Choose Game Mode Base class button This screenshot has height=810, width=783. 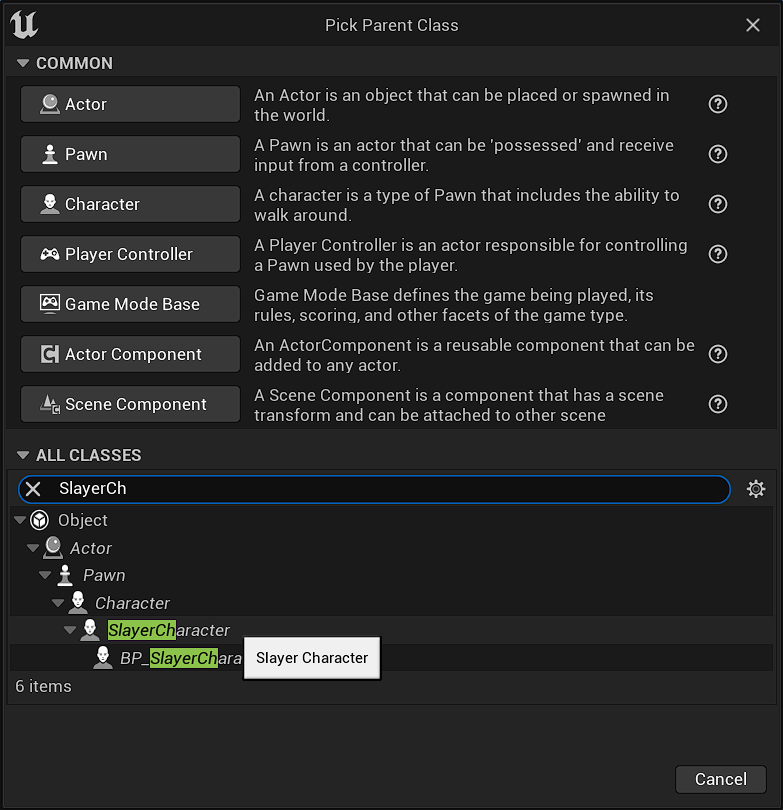coord(130,304)
